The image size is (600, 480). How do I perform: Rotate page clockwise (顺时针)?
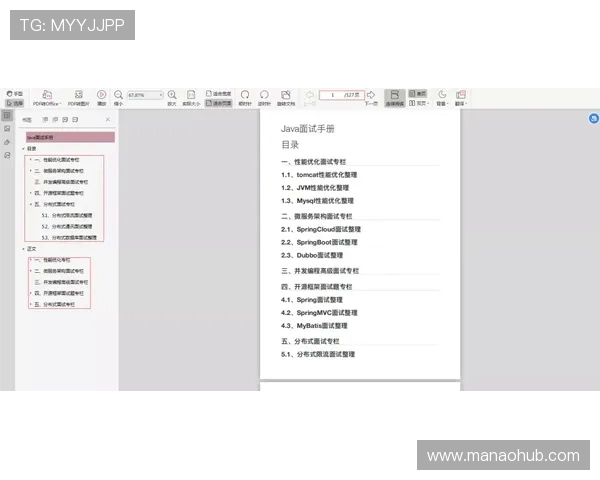click(245, 98)
